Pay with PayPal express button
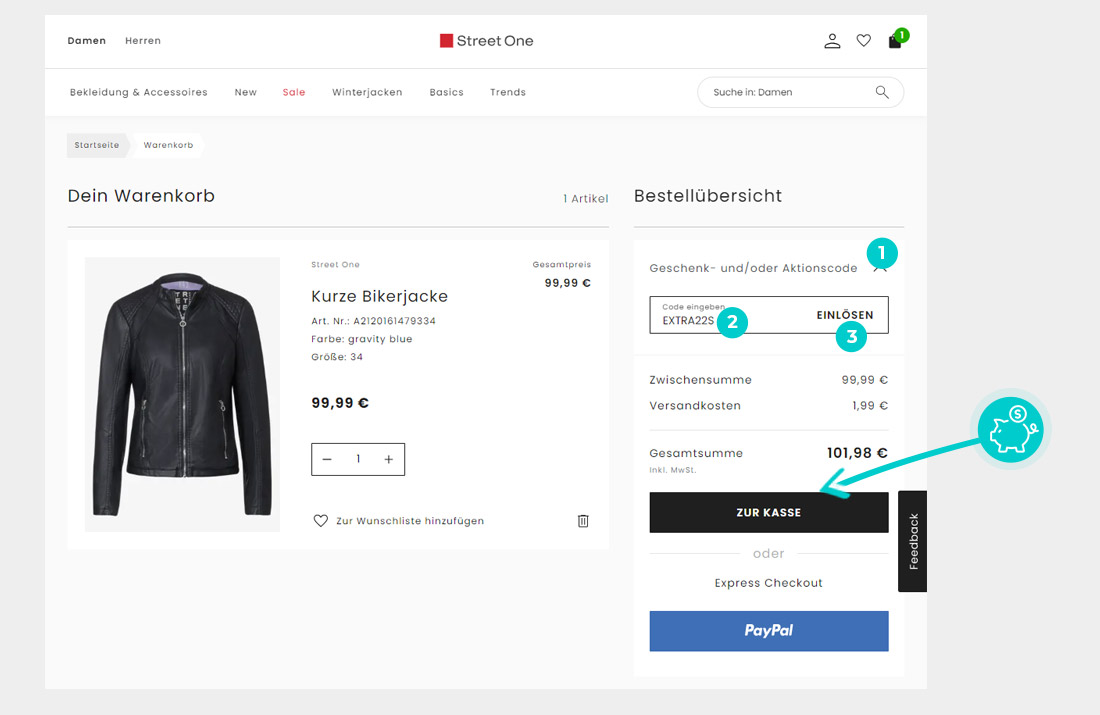The image size is (1100, 715). pyautogui.click(x=769, y=631)
